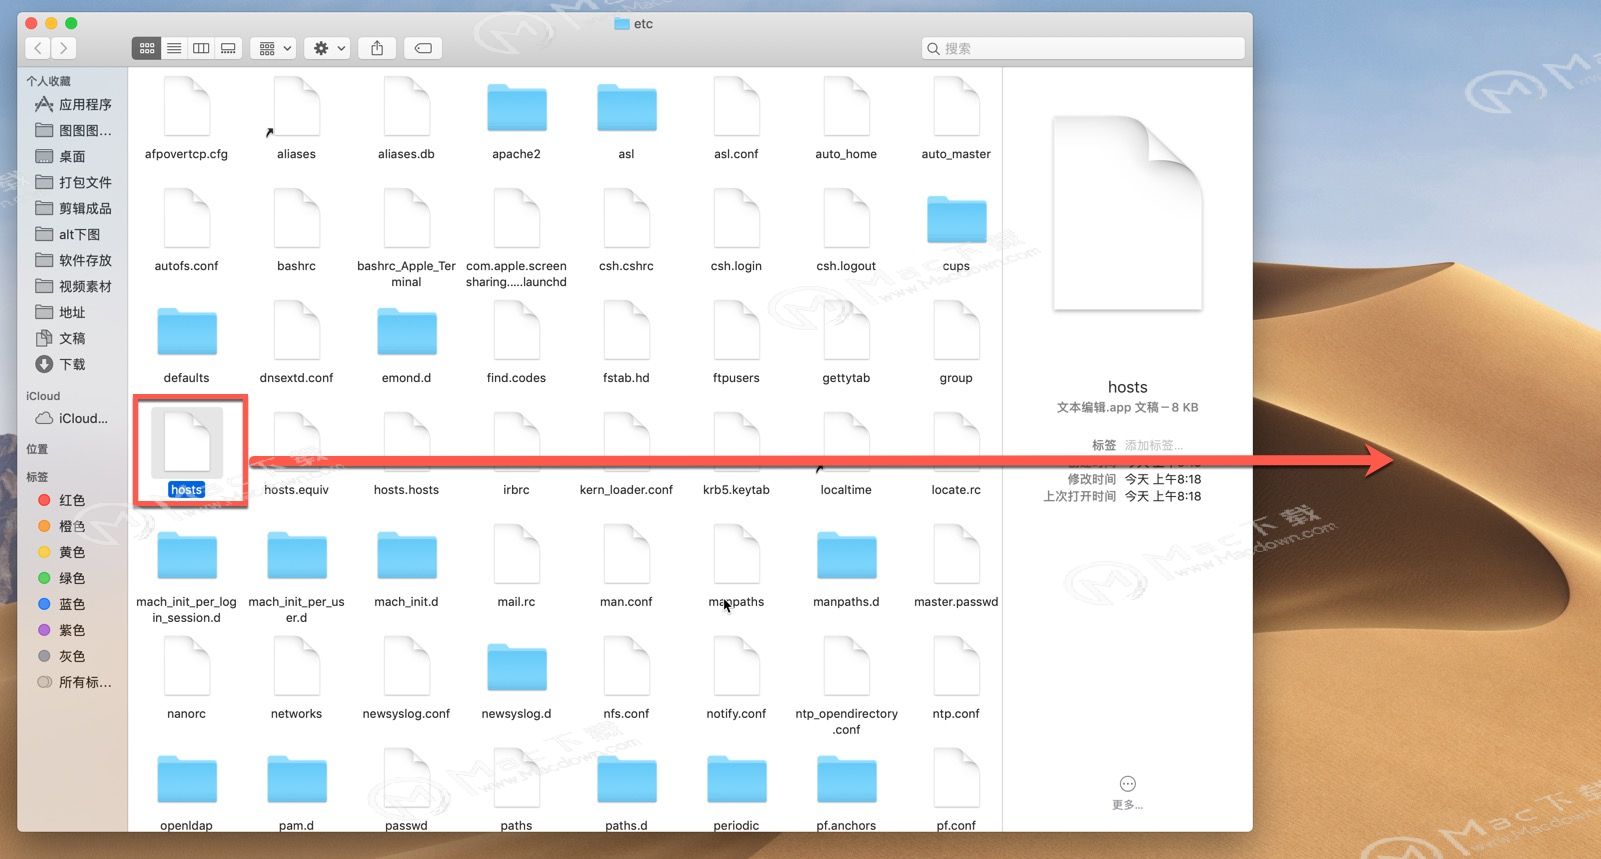Select the cups folder
1601x859 pixels.
tap(956, 220)
